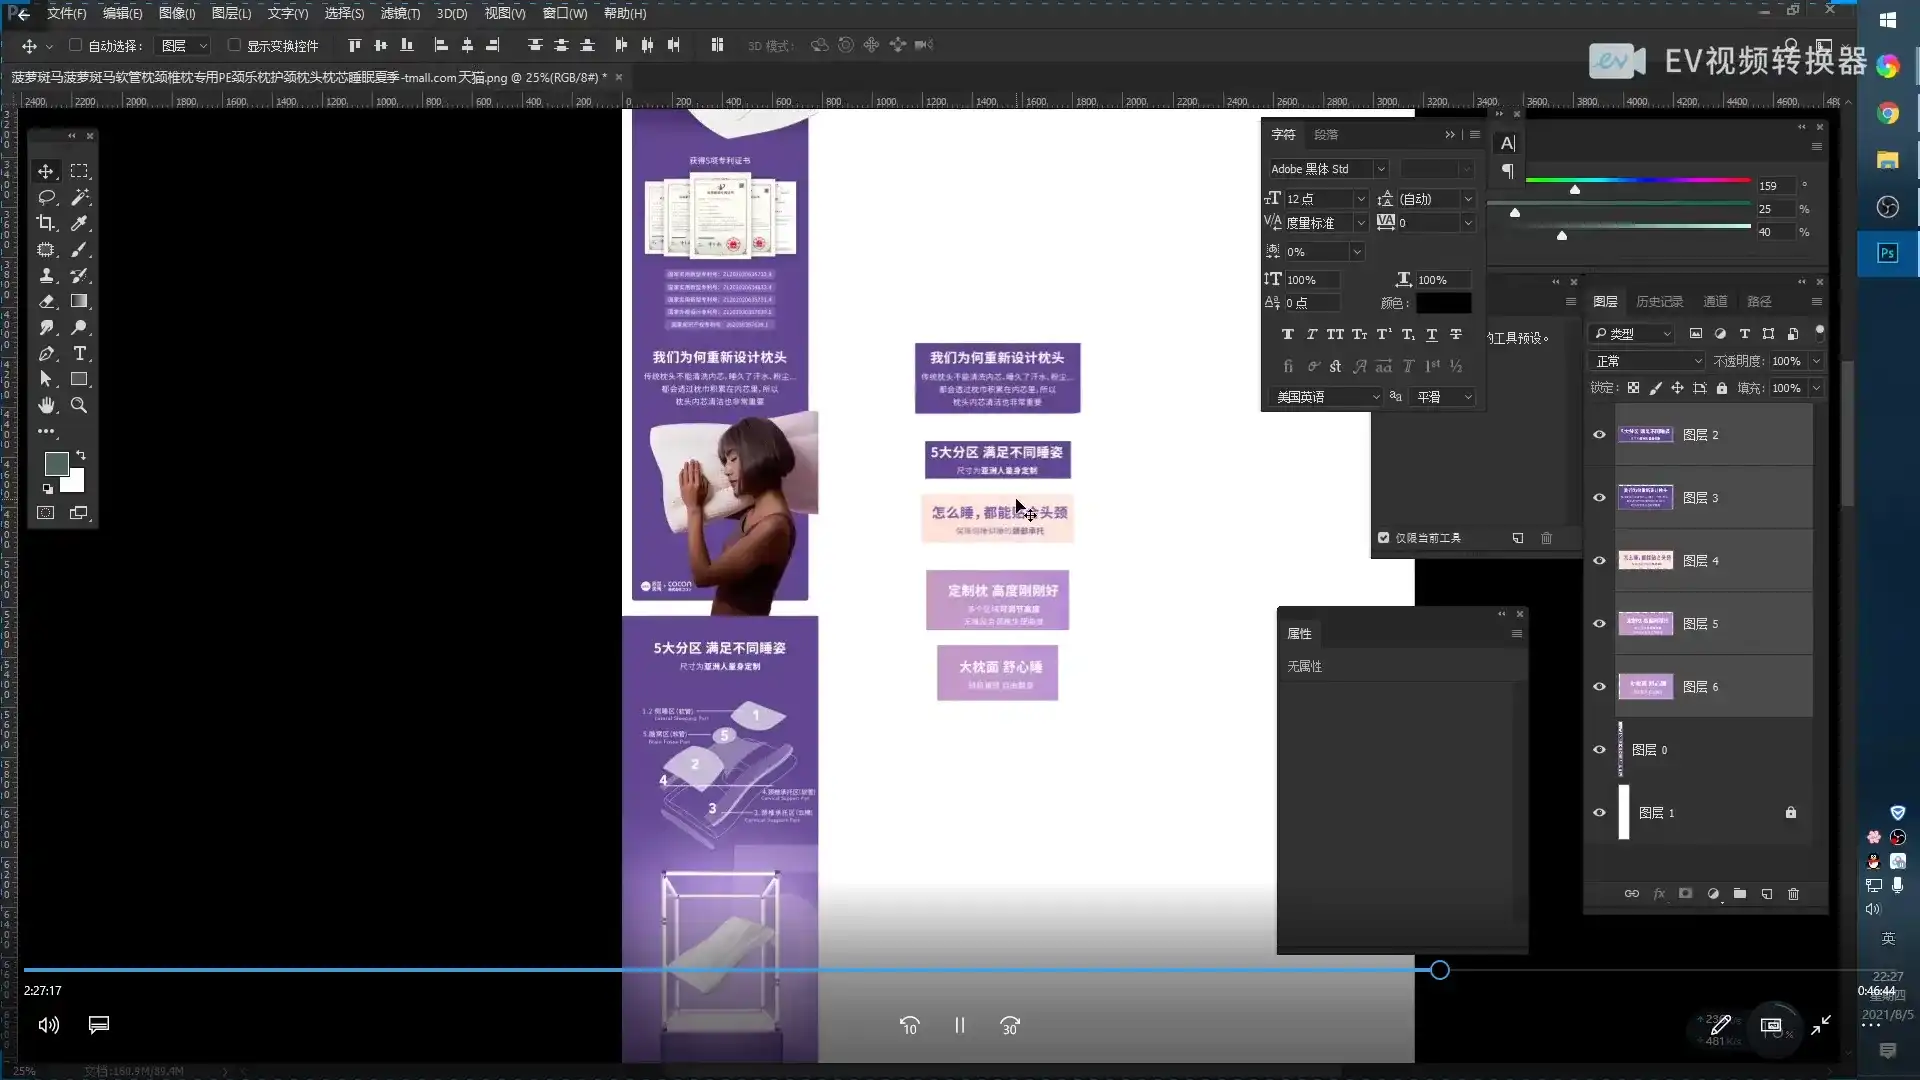The image size is (1920, 1080).
Task: Switch to 历史记录 tab
Action: coord(1659,301)
